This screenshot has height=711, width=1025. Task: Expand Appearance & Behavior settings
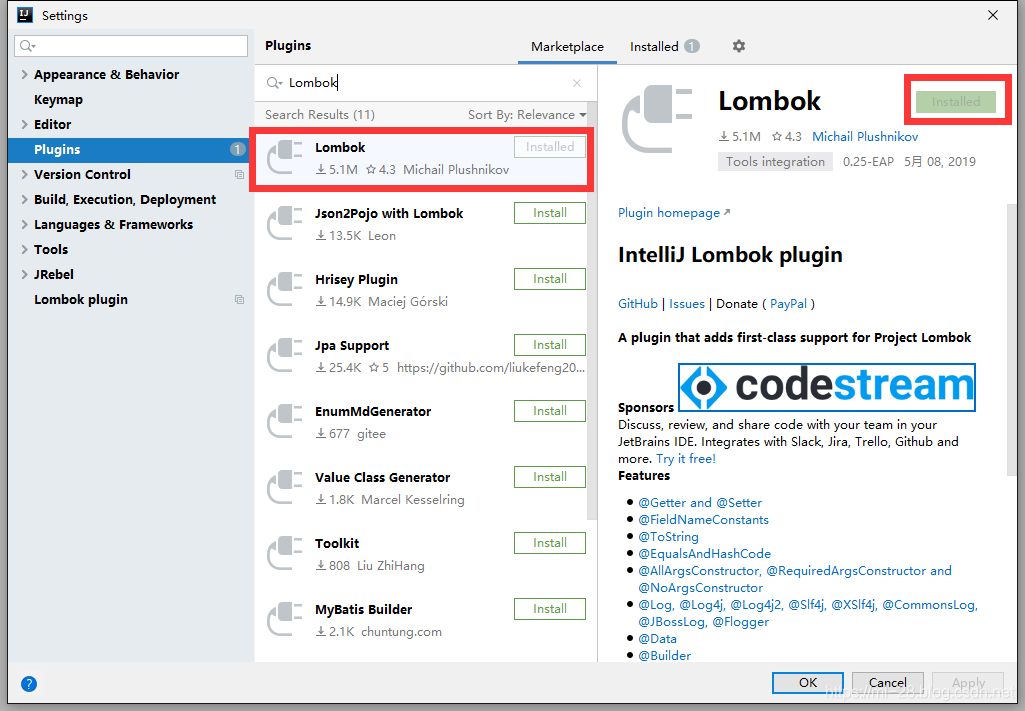click(x=24, y=74)
